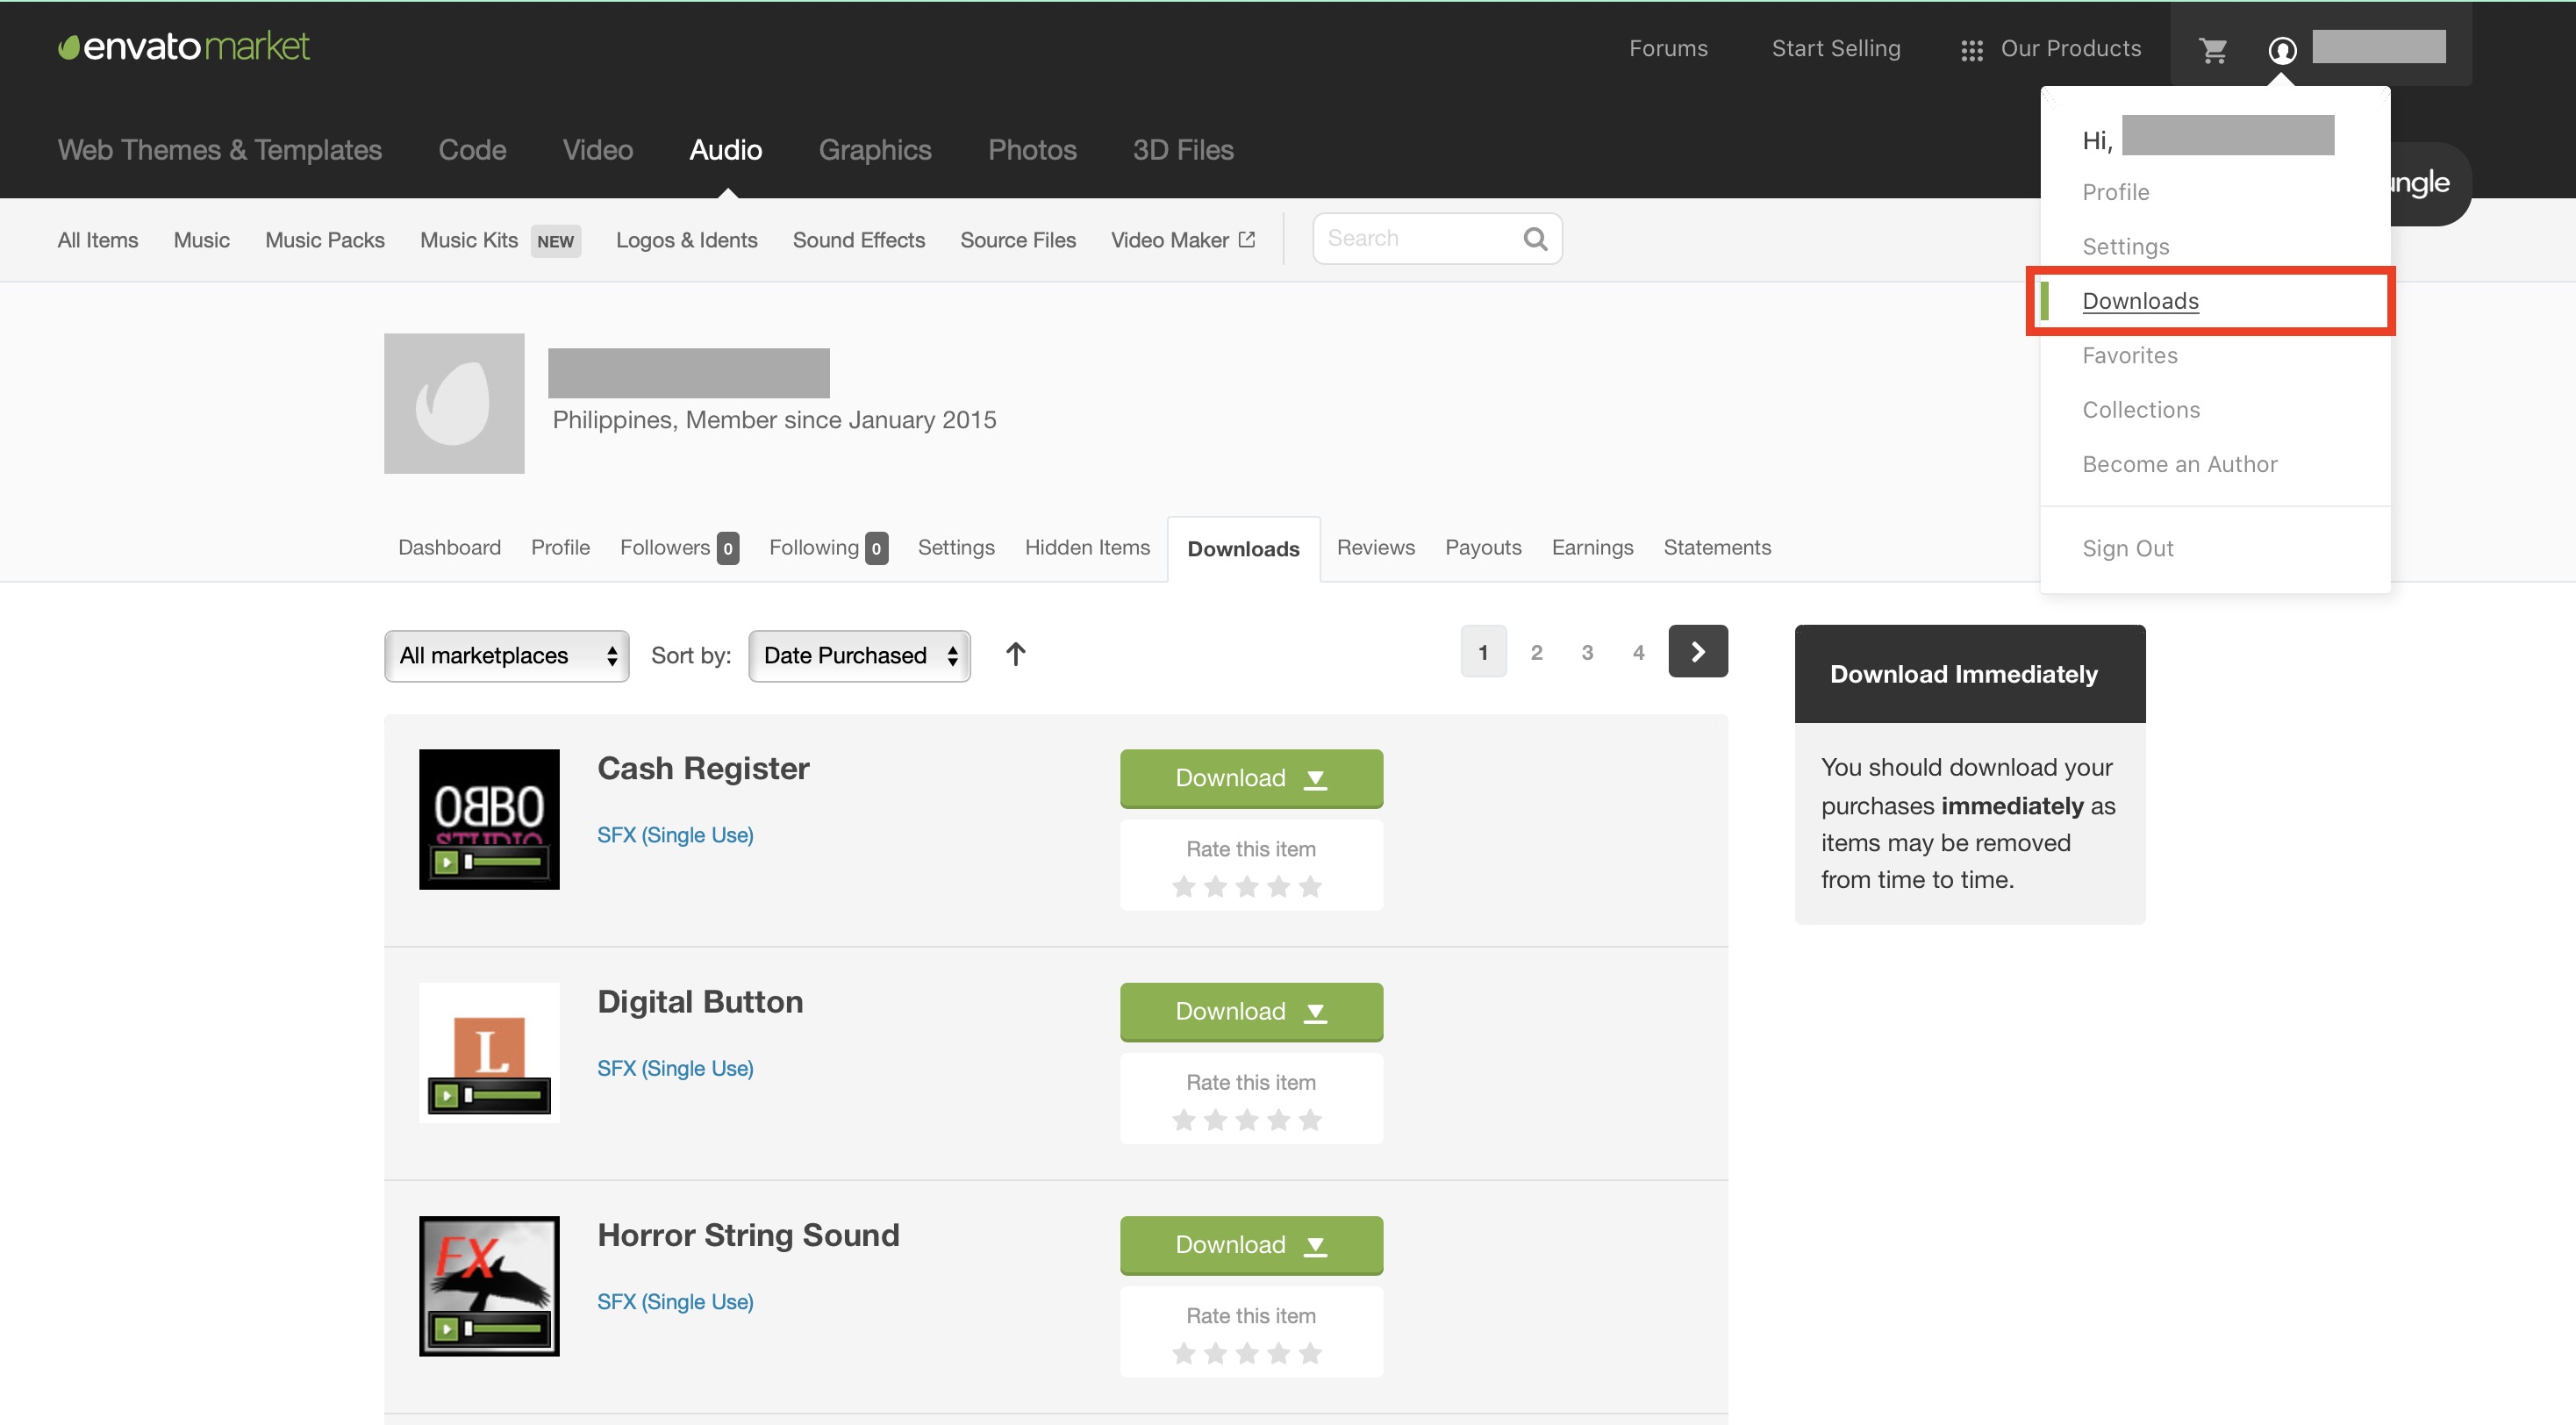This screenshot has height=1425, width=2576.
Task: Expand the Date Purchased sort dropdown
Action: point(859,656)
